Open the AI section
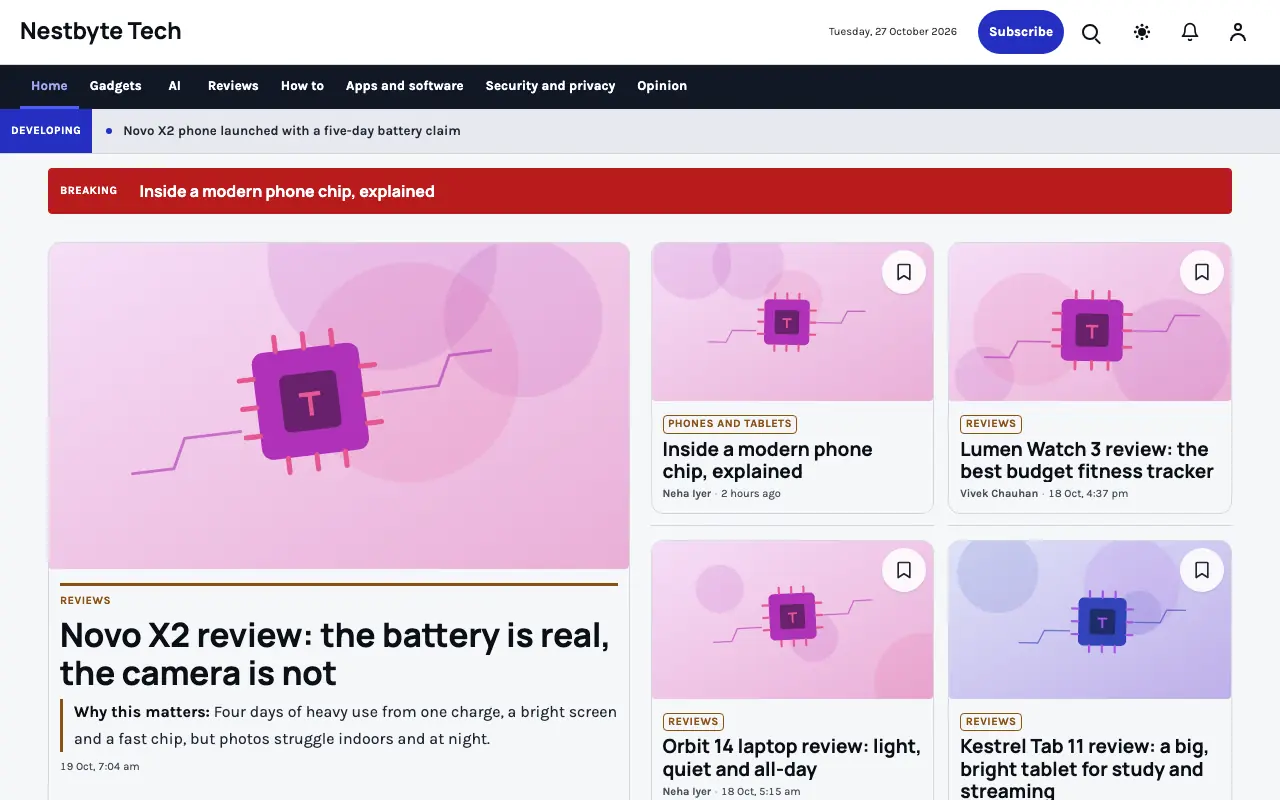1280x800 pixels. pos(174,86)
